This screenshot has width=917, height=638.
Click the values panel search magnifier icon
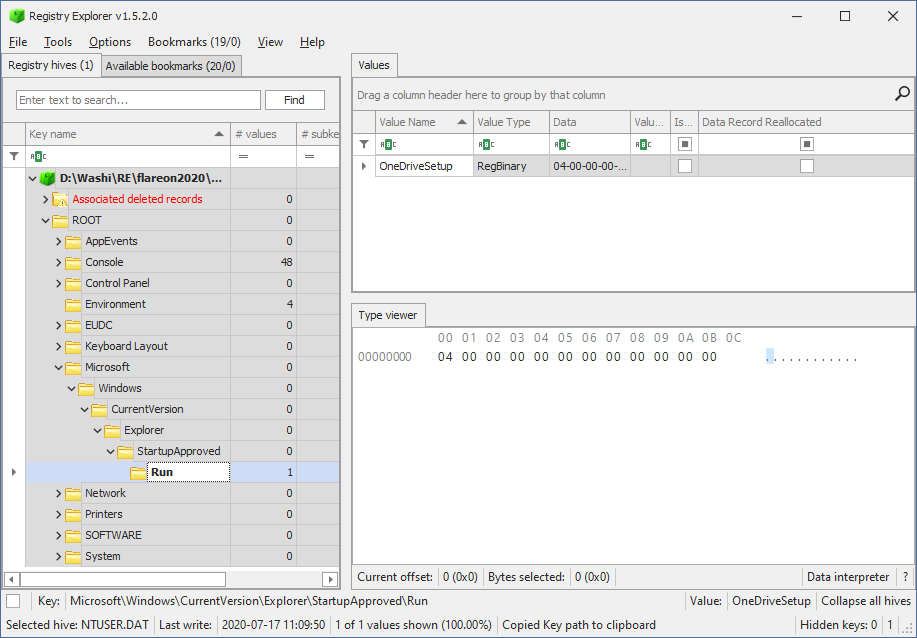click(x=902, y=94)
